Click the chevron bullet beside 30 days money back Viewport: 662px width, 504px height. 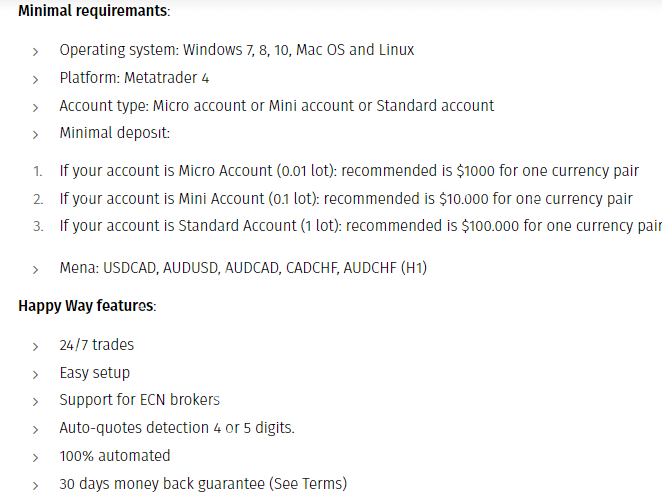[x=36, y=485]
